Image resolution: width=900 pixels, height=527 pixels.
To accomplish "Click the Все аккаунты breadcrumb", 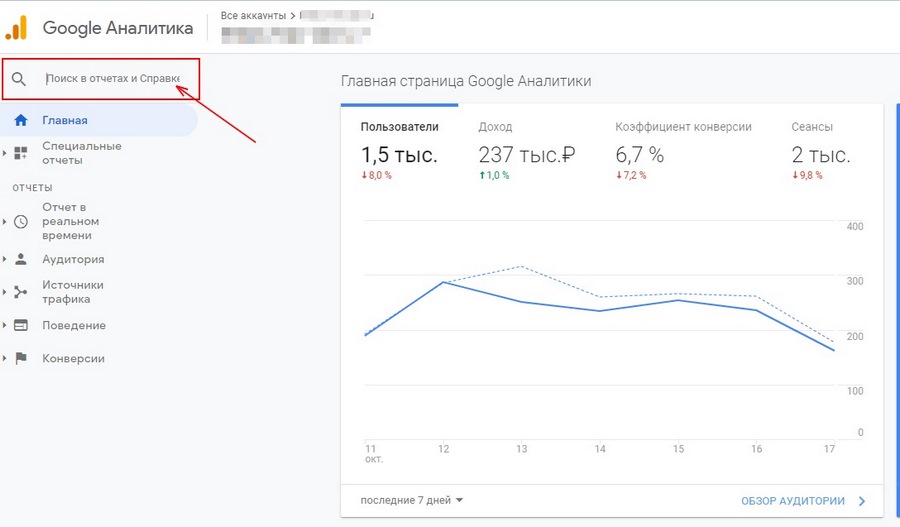I will pyautogui.click(x=253, y=16).
